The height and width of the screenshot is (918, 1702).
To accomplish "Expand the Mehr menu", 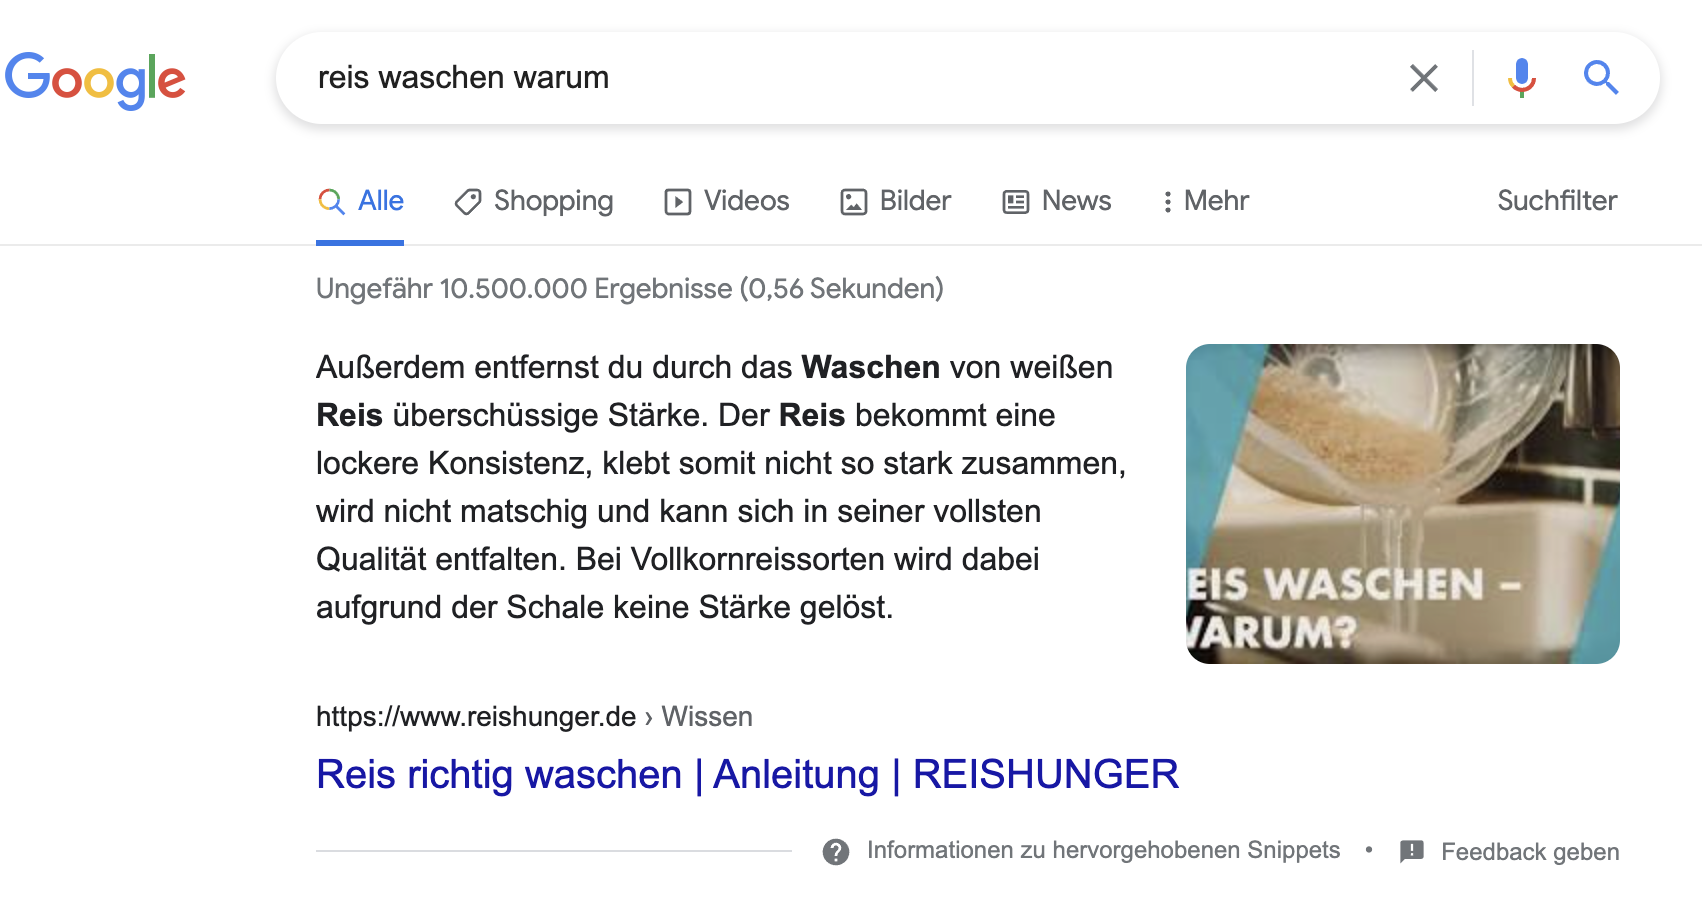I will coord(1205,202).
